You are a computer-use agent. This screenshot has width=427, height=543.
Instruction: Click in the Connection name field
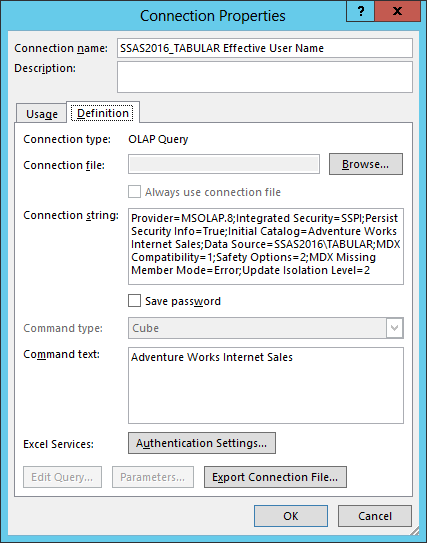pyautogui.click(x=265, y=48)
